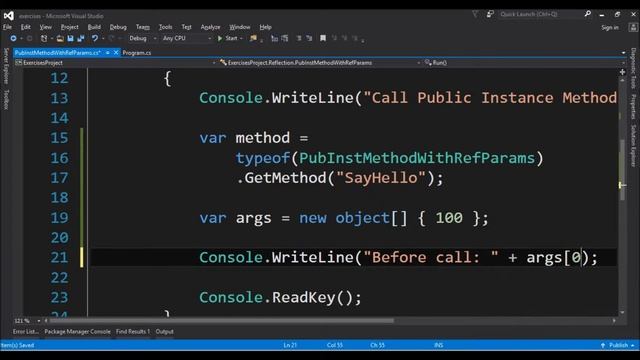Open the Window menu
The image size is (640, 360).
(240, 27)
